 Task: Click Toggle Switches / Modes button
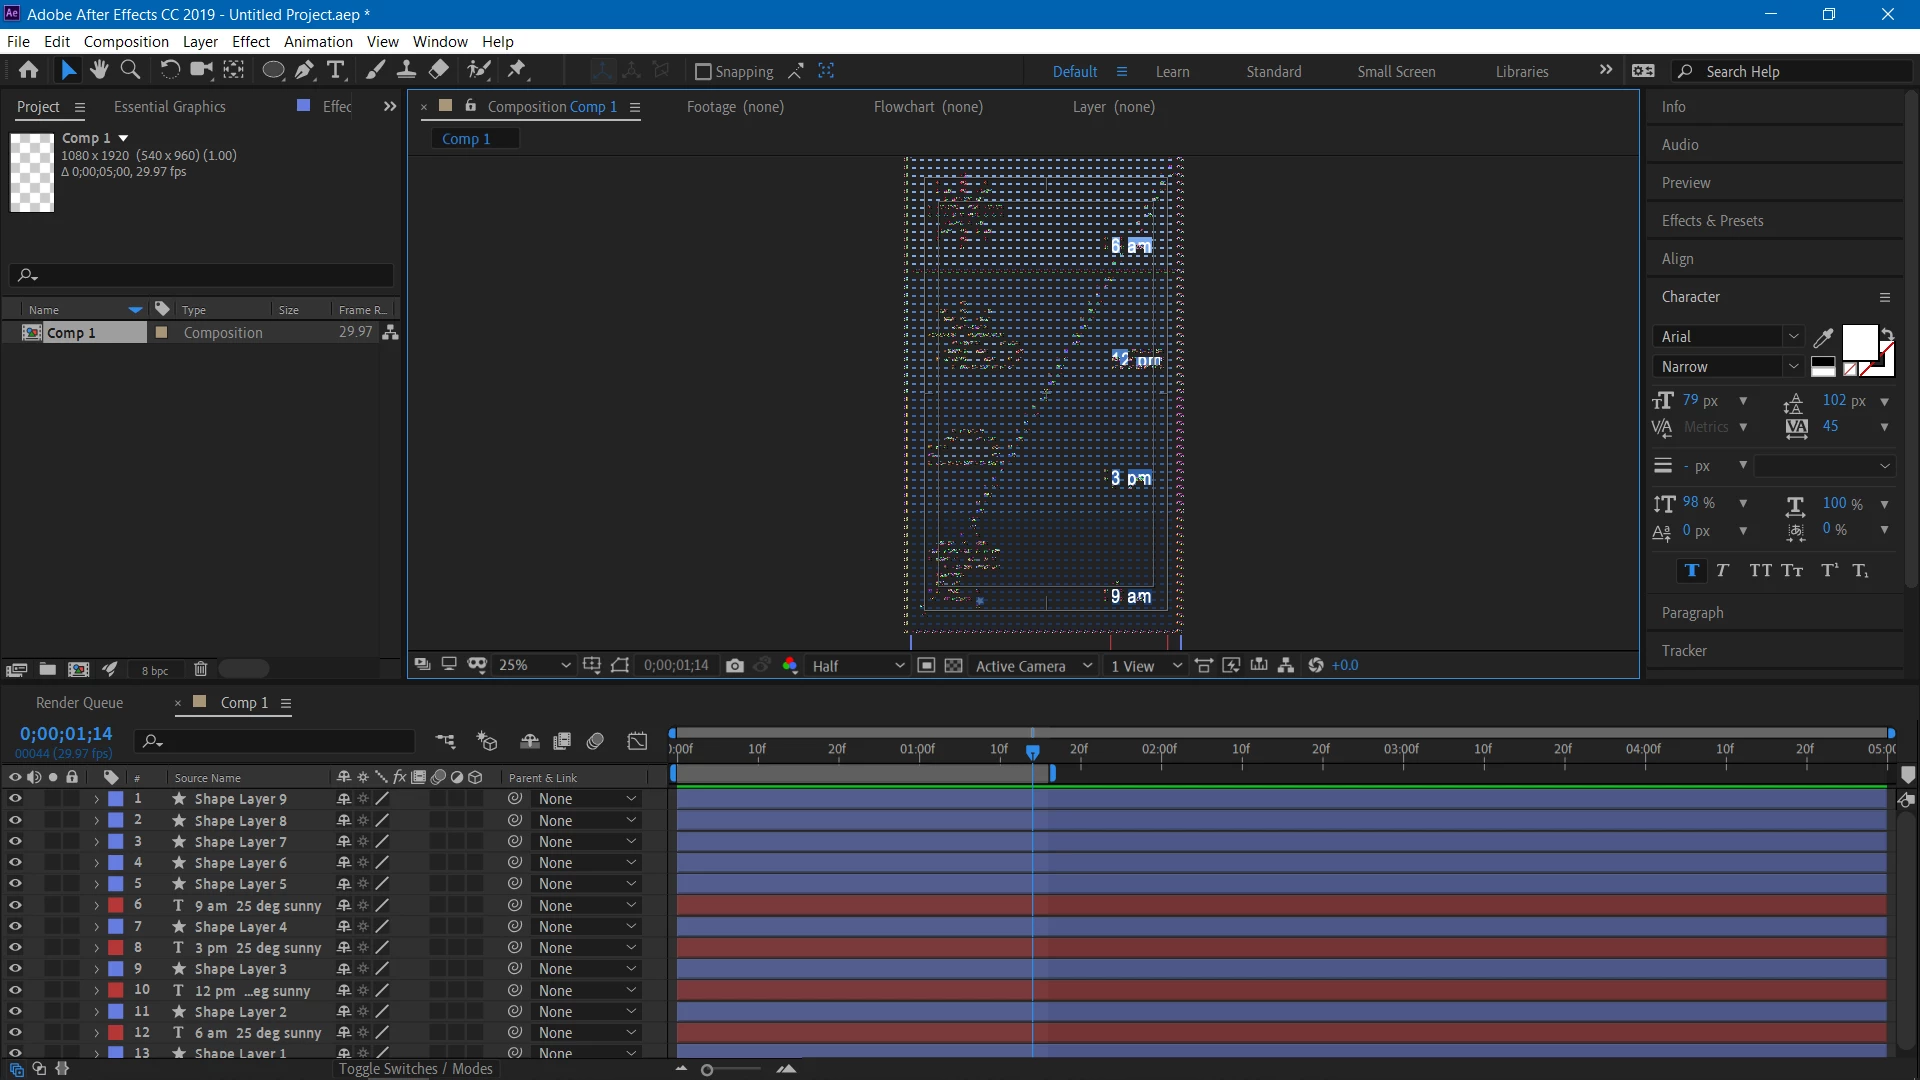pos(415,1069)
